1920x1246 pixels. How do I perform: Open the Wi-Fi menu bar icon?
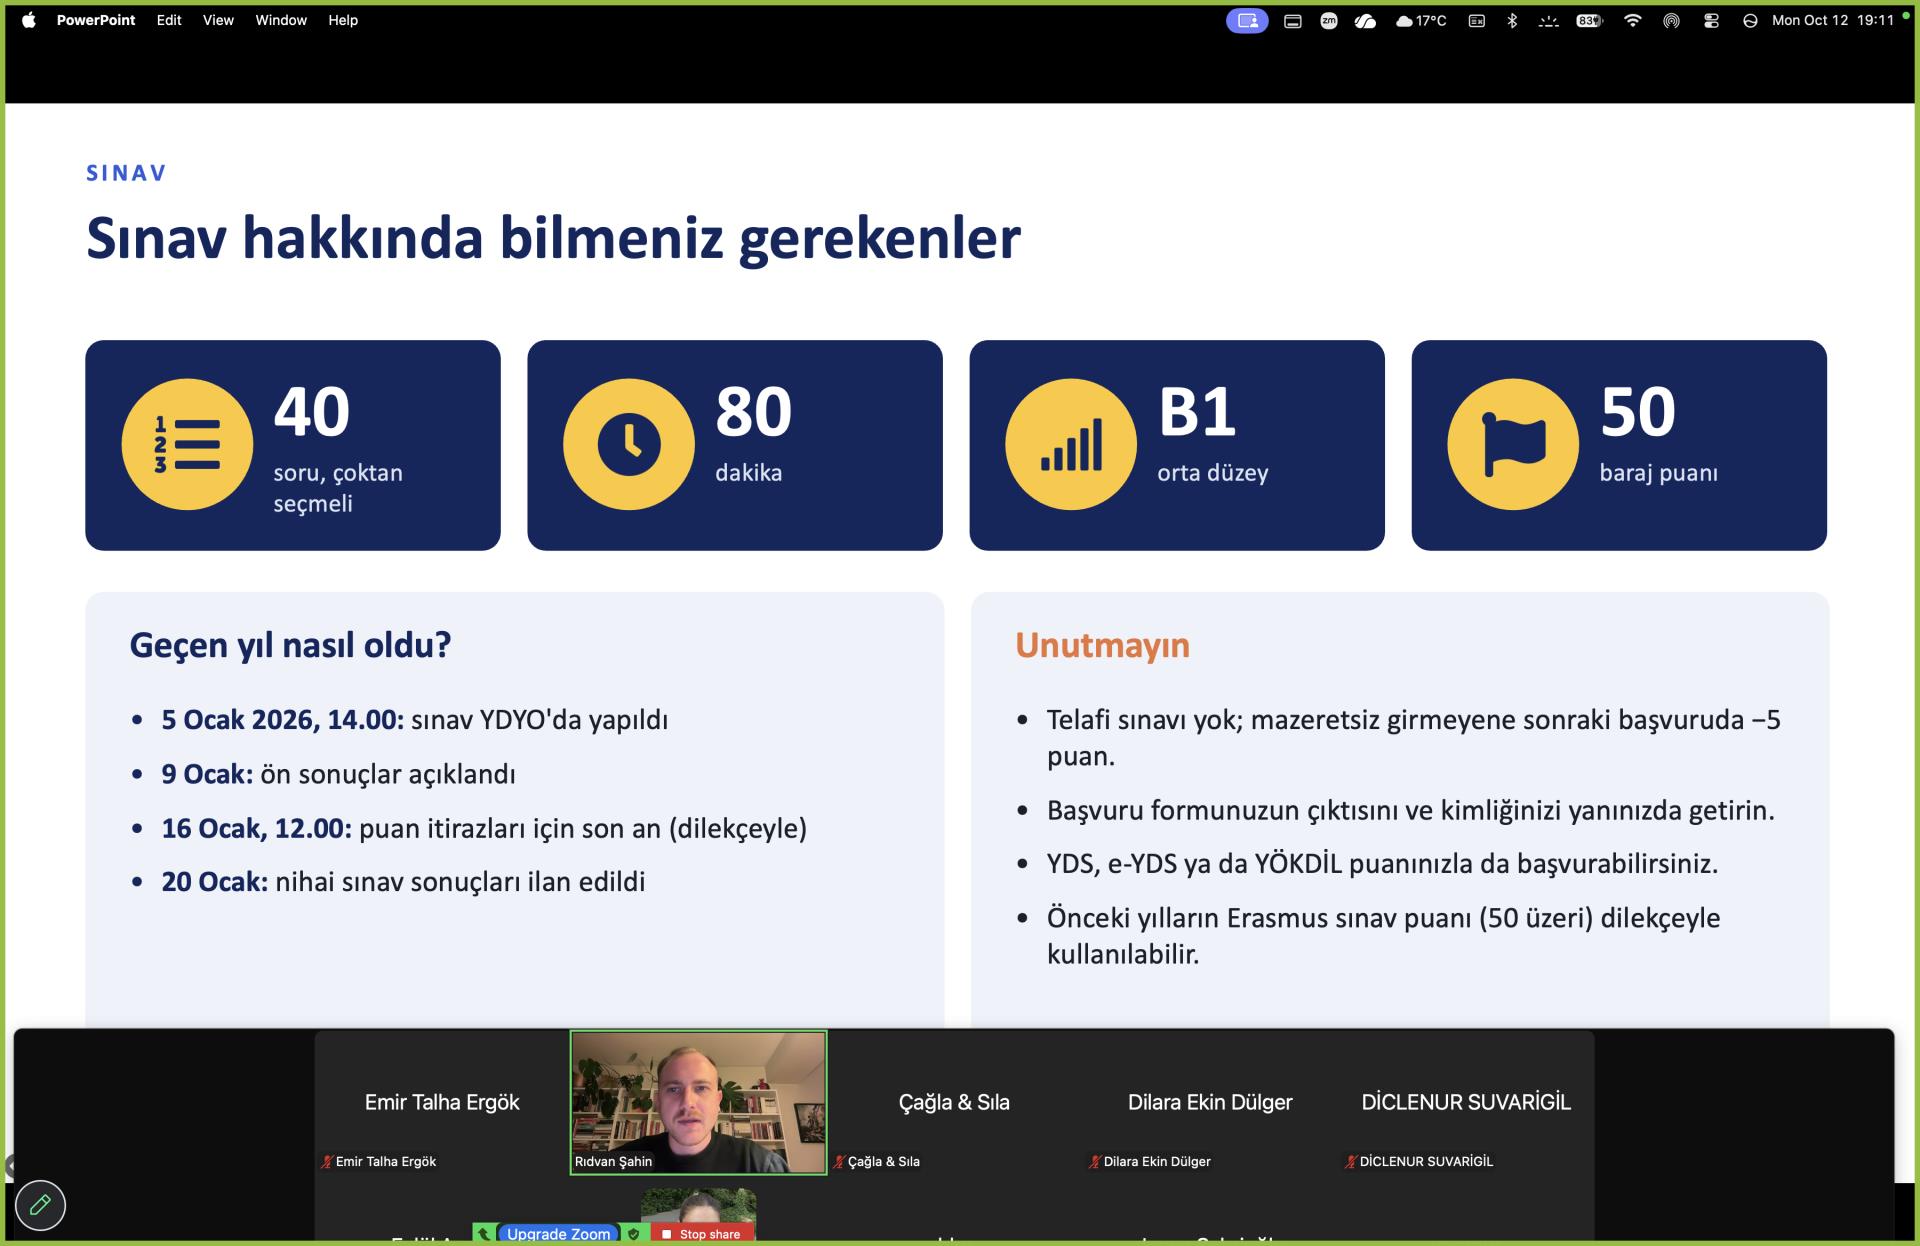[1633, 20]
